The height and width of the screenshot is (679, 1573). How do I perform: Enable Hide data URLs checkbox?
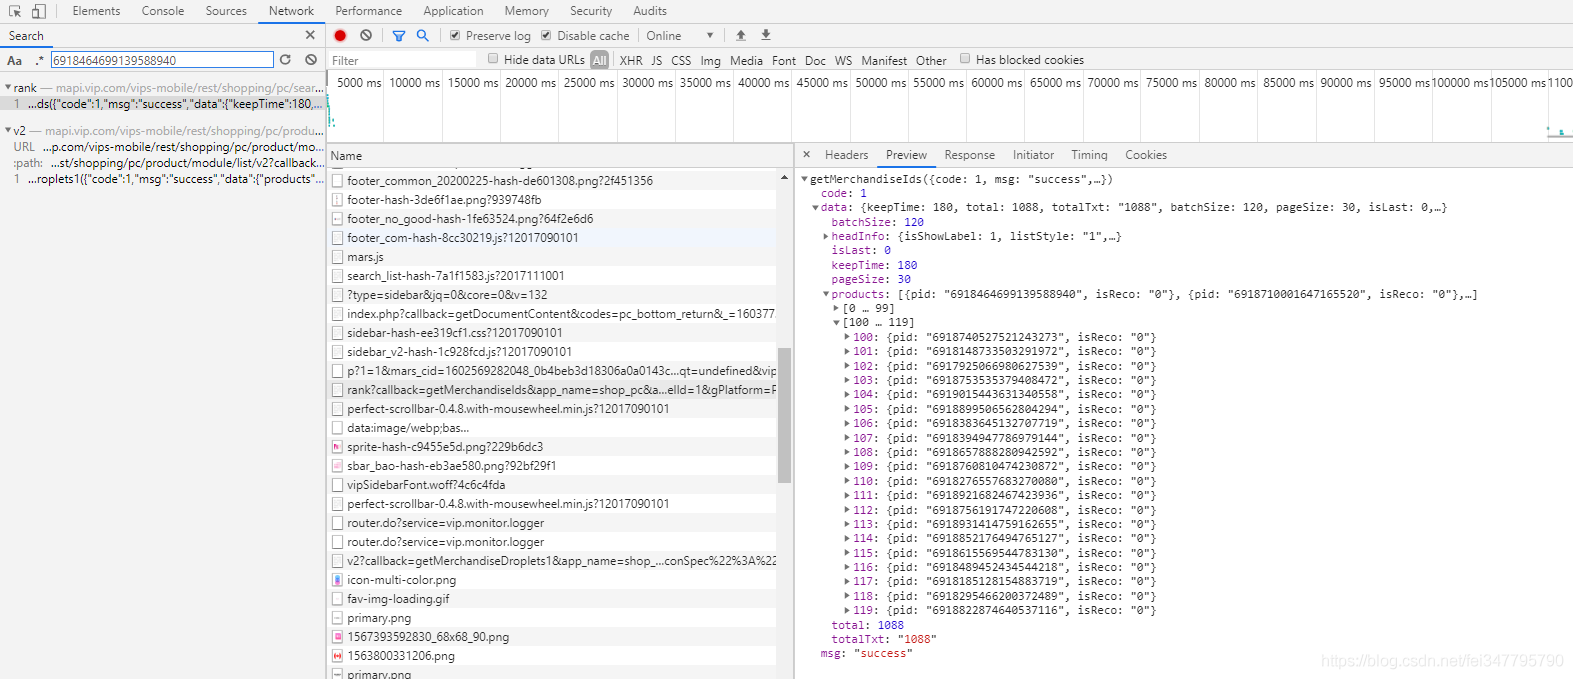(493, 59)
